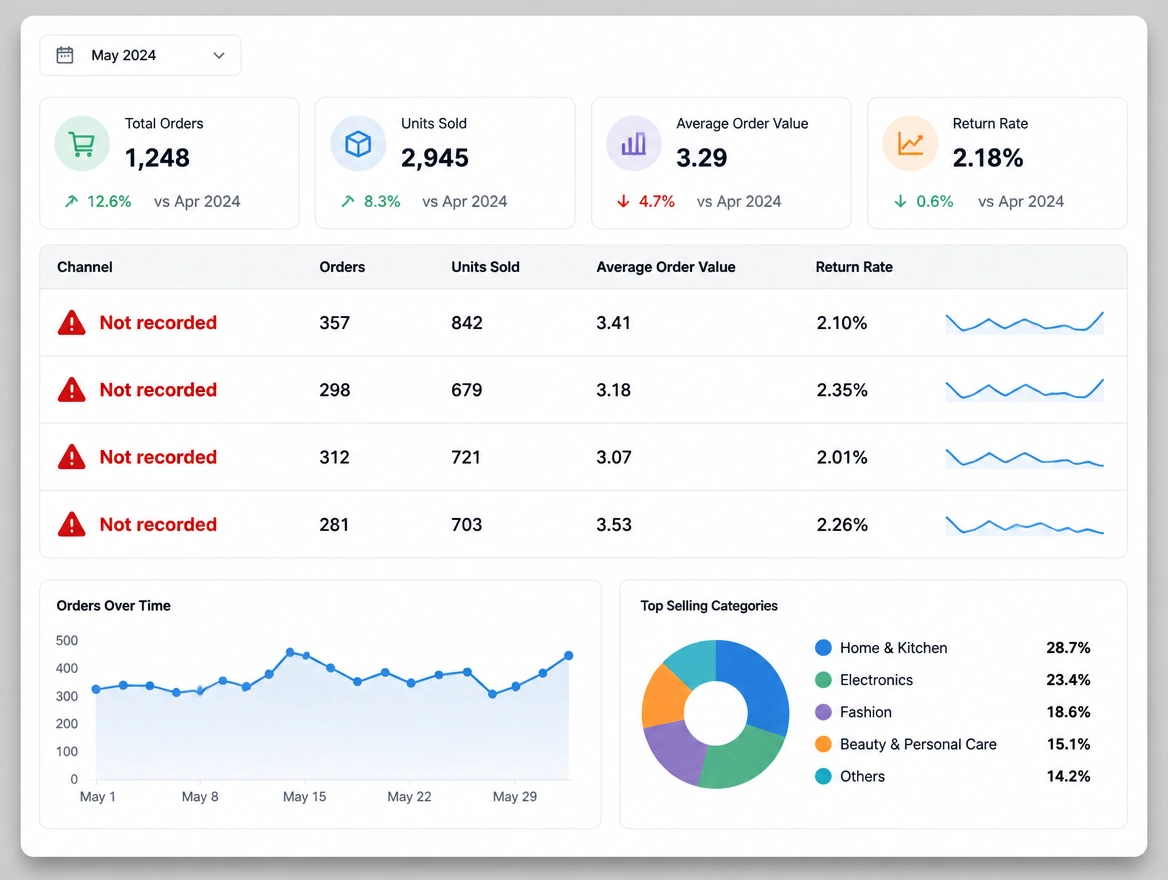The height and width of the screenshot is (880, 1168).
Task: Click the 842 units sold cell
Action: pyautogui.click(x=467, y=323)
